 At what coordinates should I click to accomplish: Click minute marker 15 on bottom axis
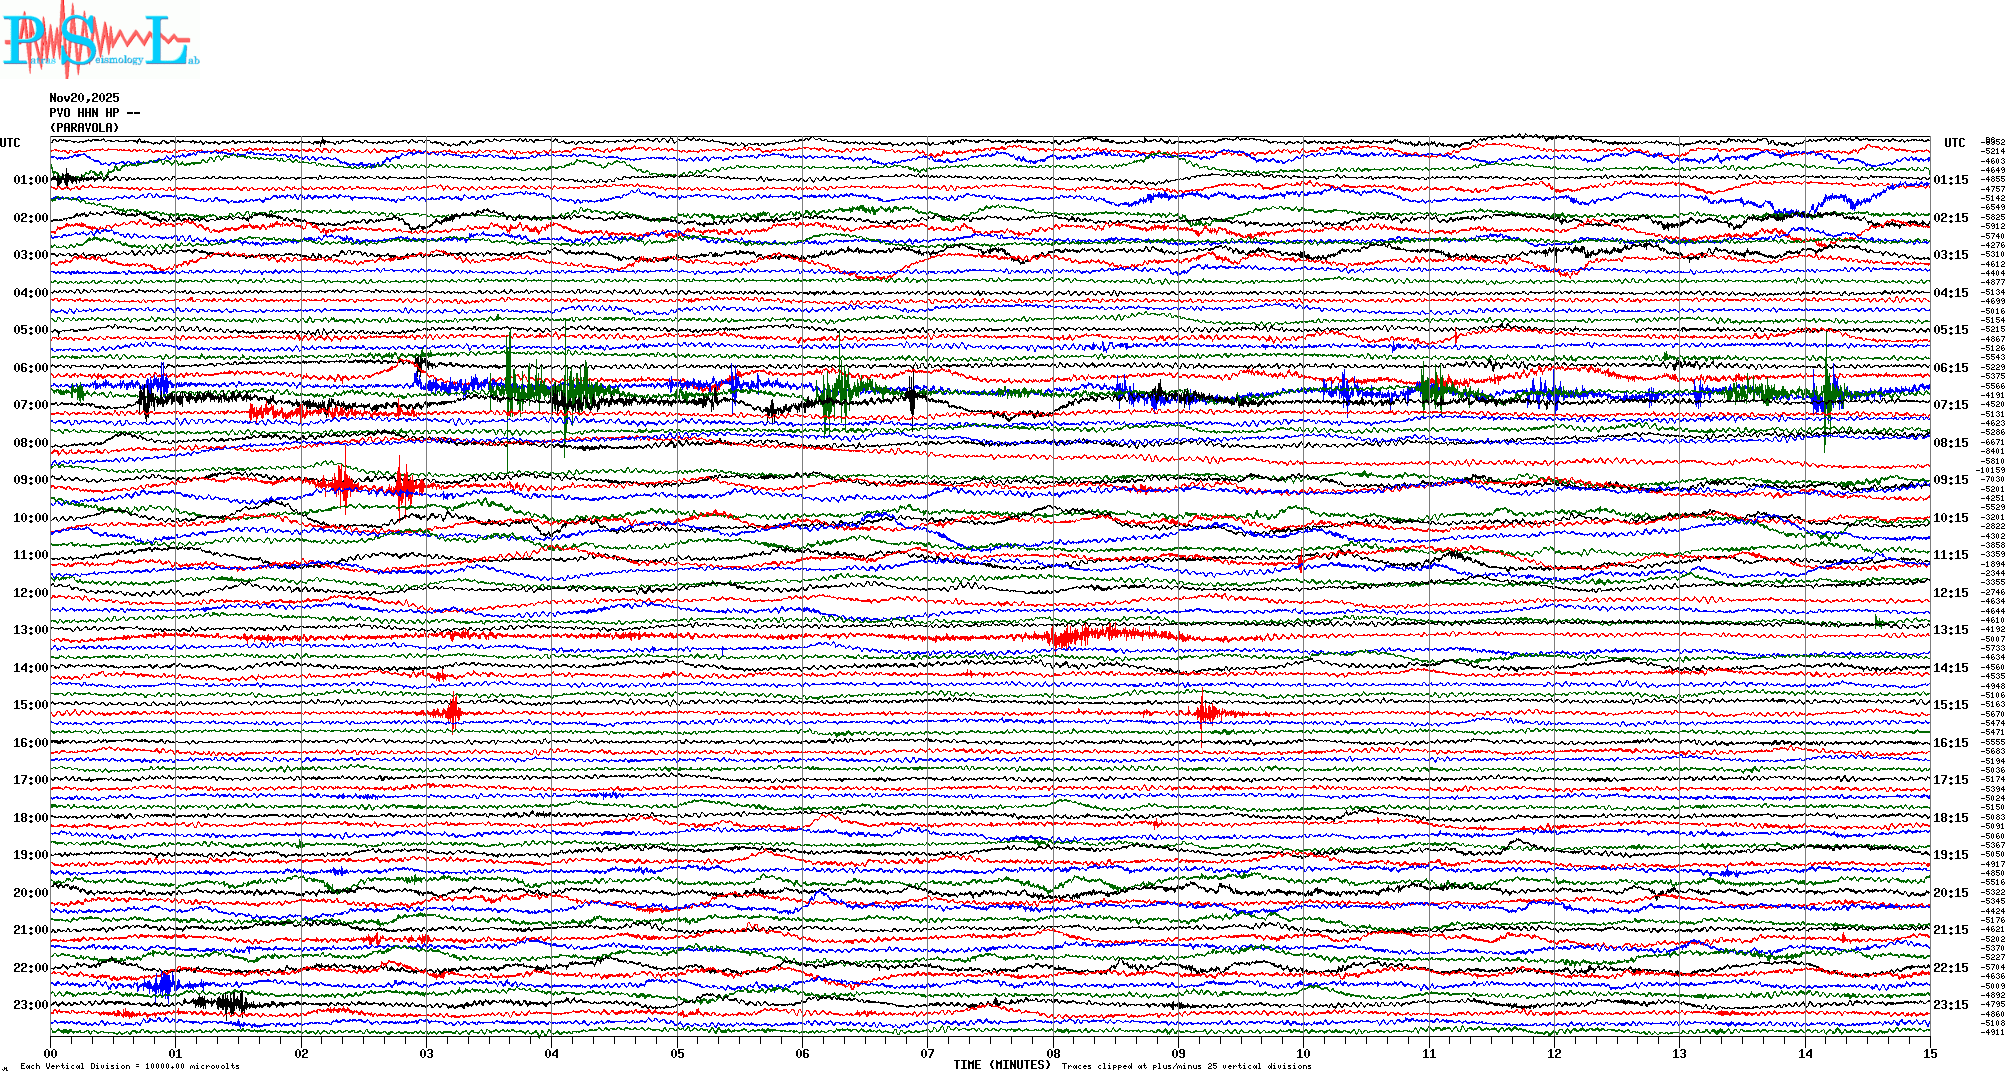pyautogui.click(x=1929, y=1054)
